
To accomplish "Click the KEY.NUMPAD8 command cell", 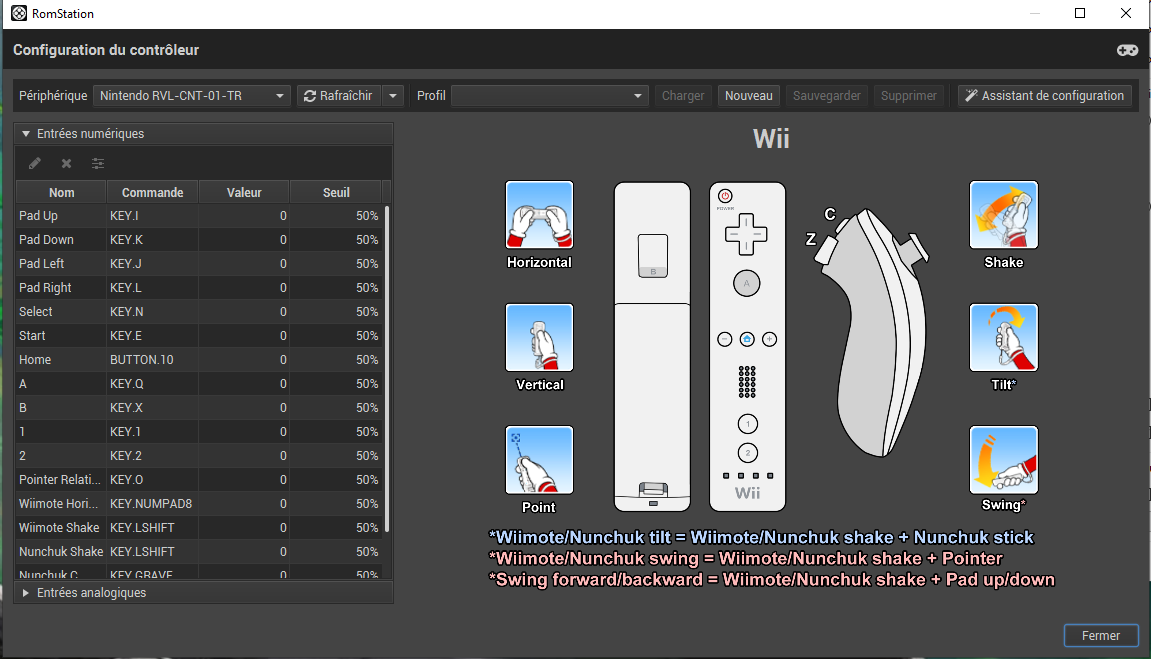I will [153, 503].
